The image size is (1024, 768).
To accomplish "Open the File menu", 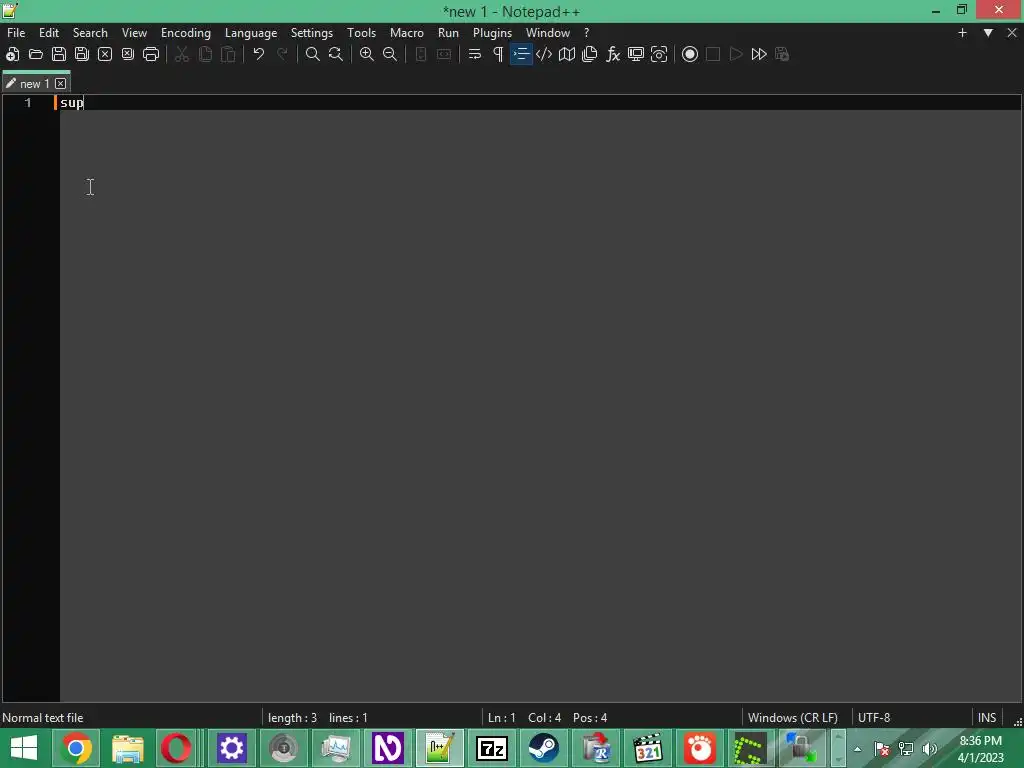I will 16,33.
